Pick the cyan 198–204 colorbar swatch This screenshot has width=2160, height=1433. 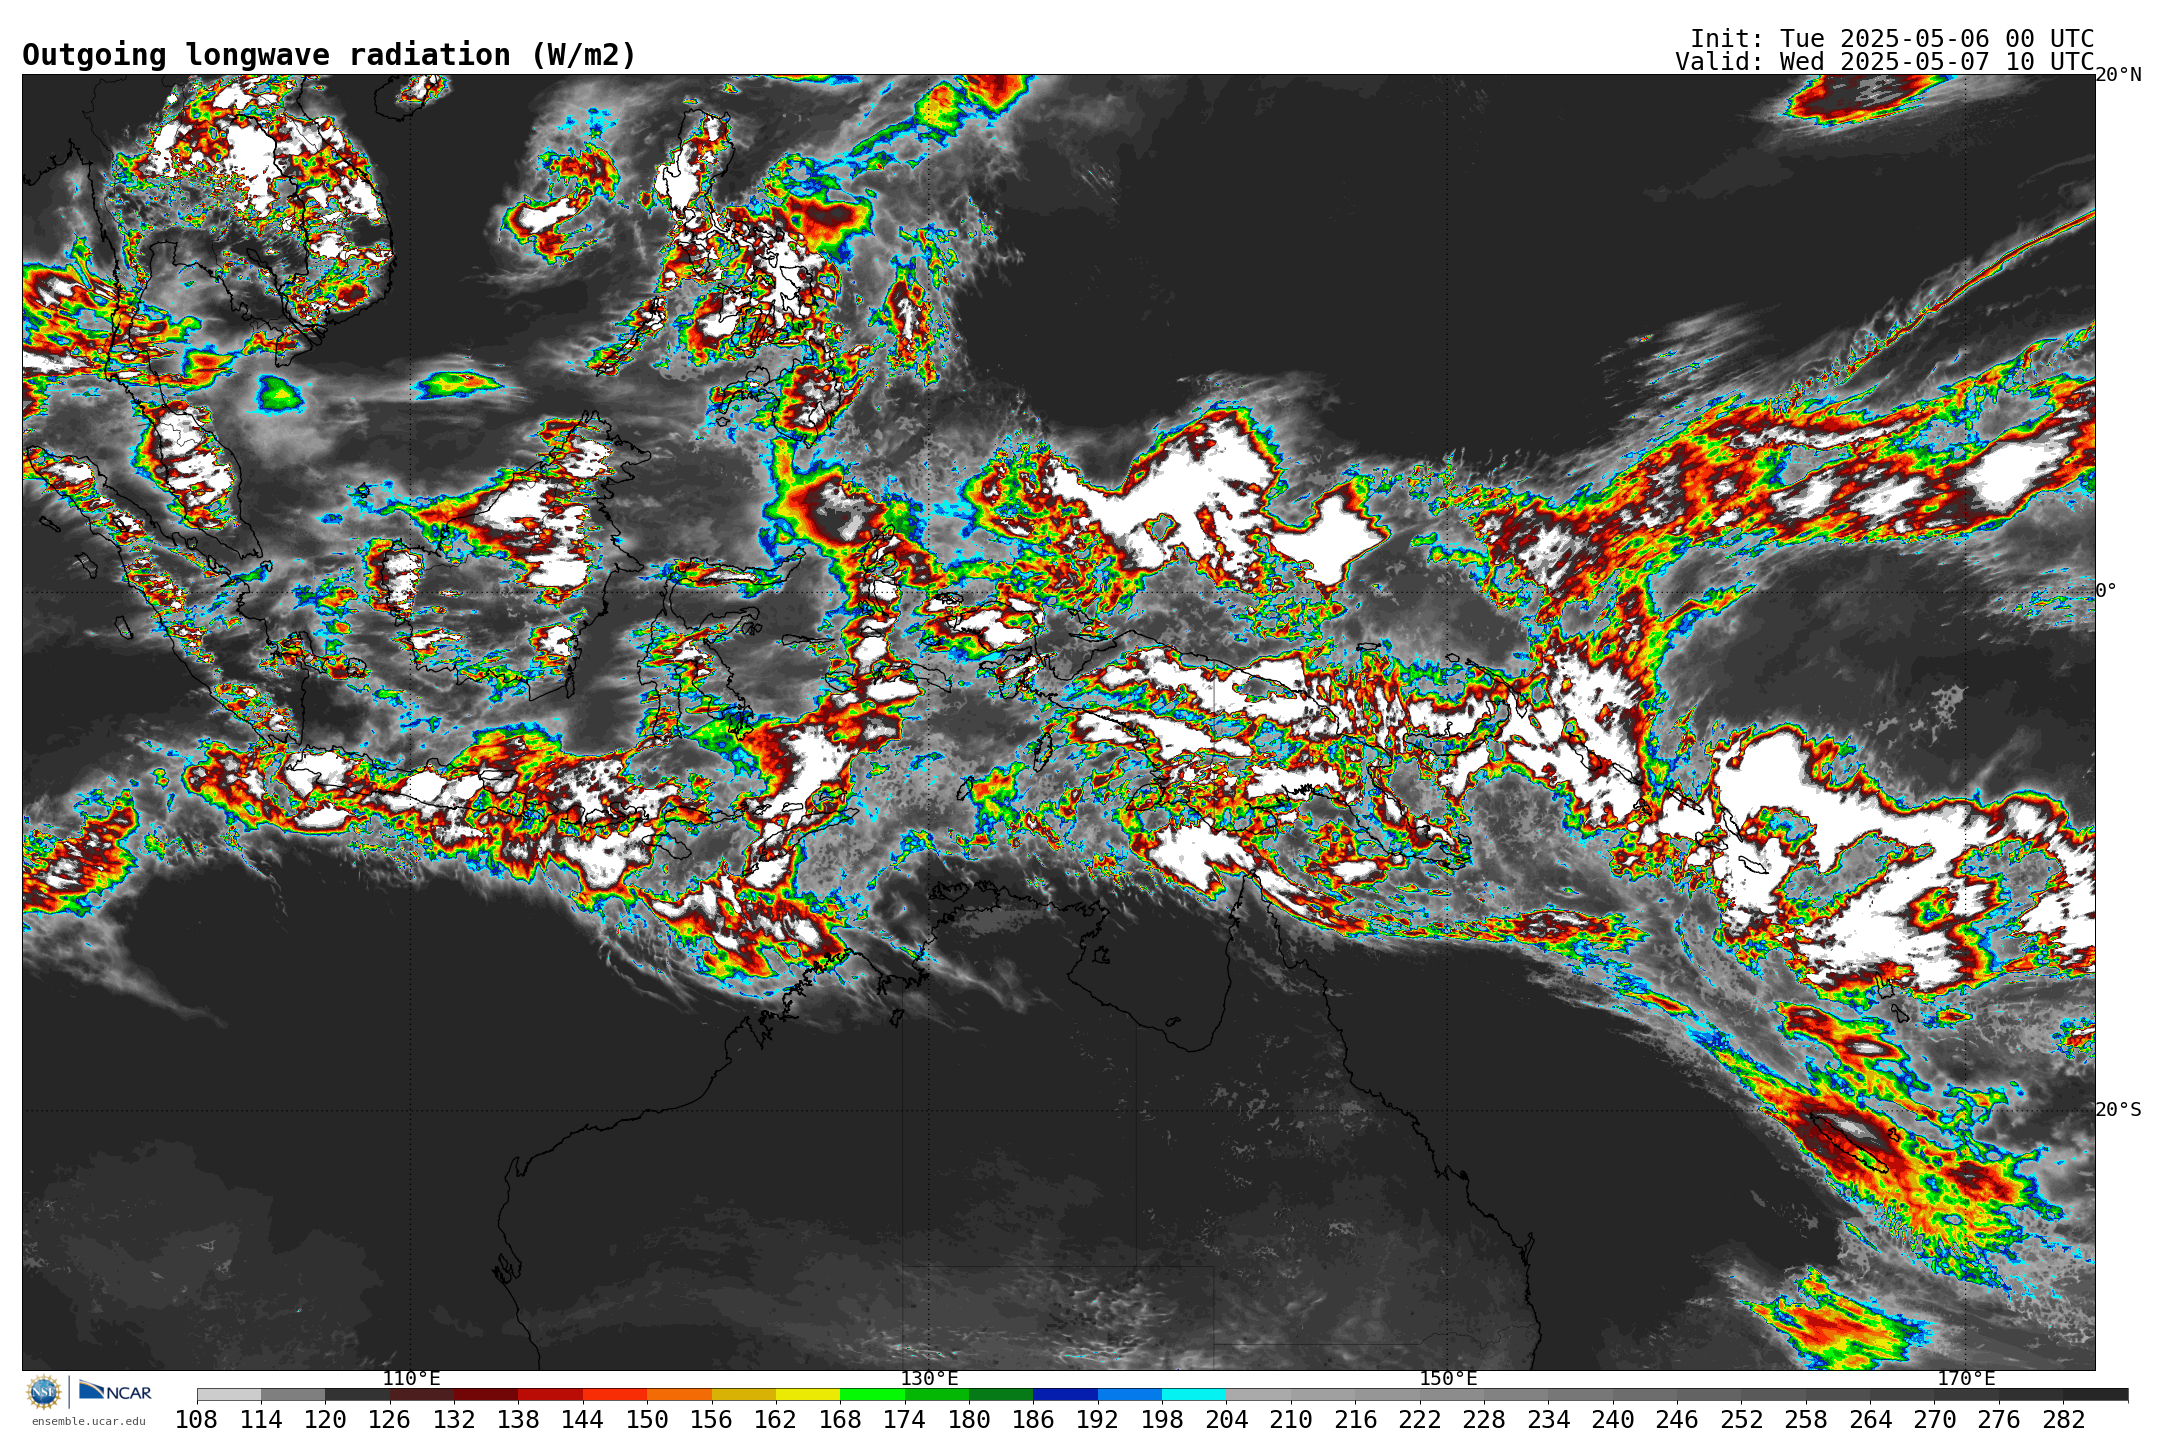1194,1394
